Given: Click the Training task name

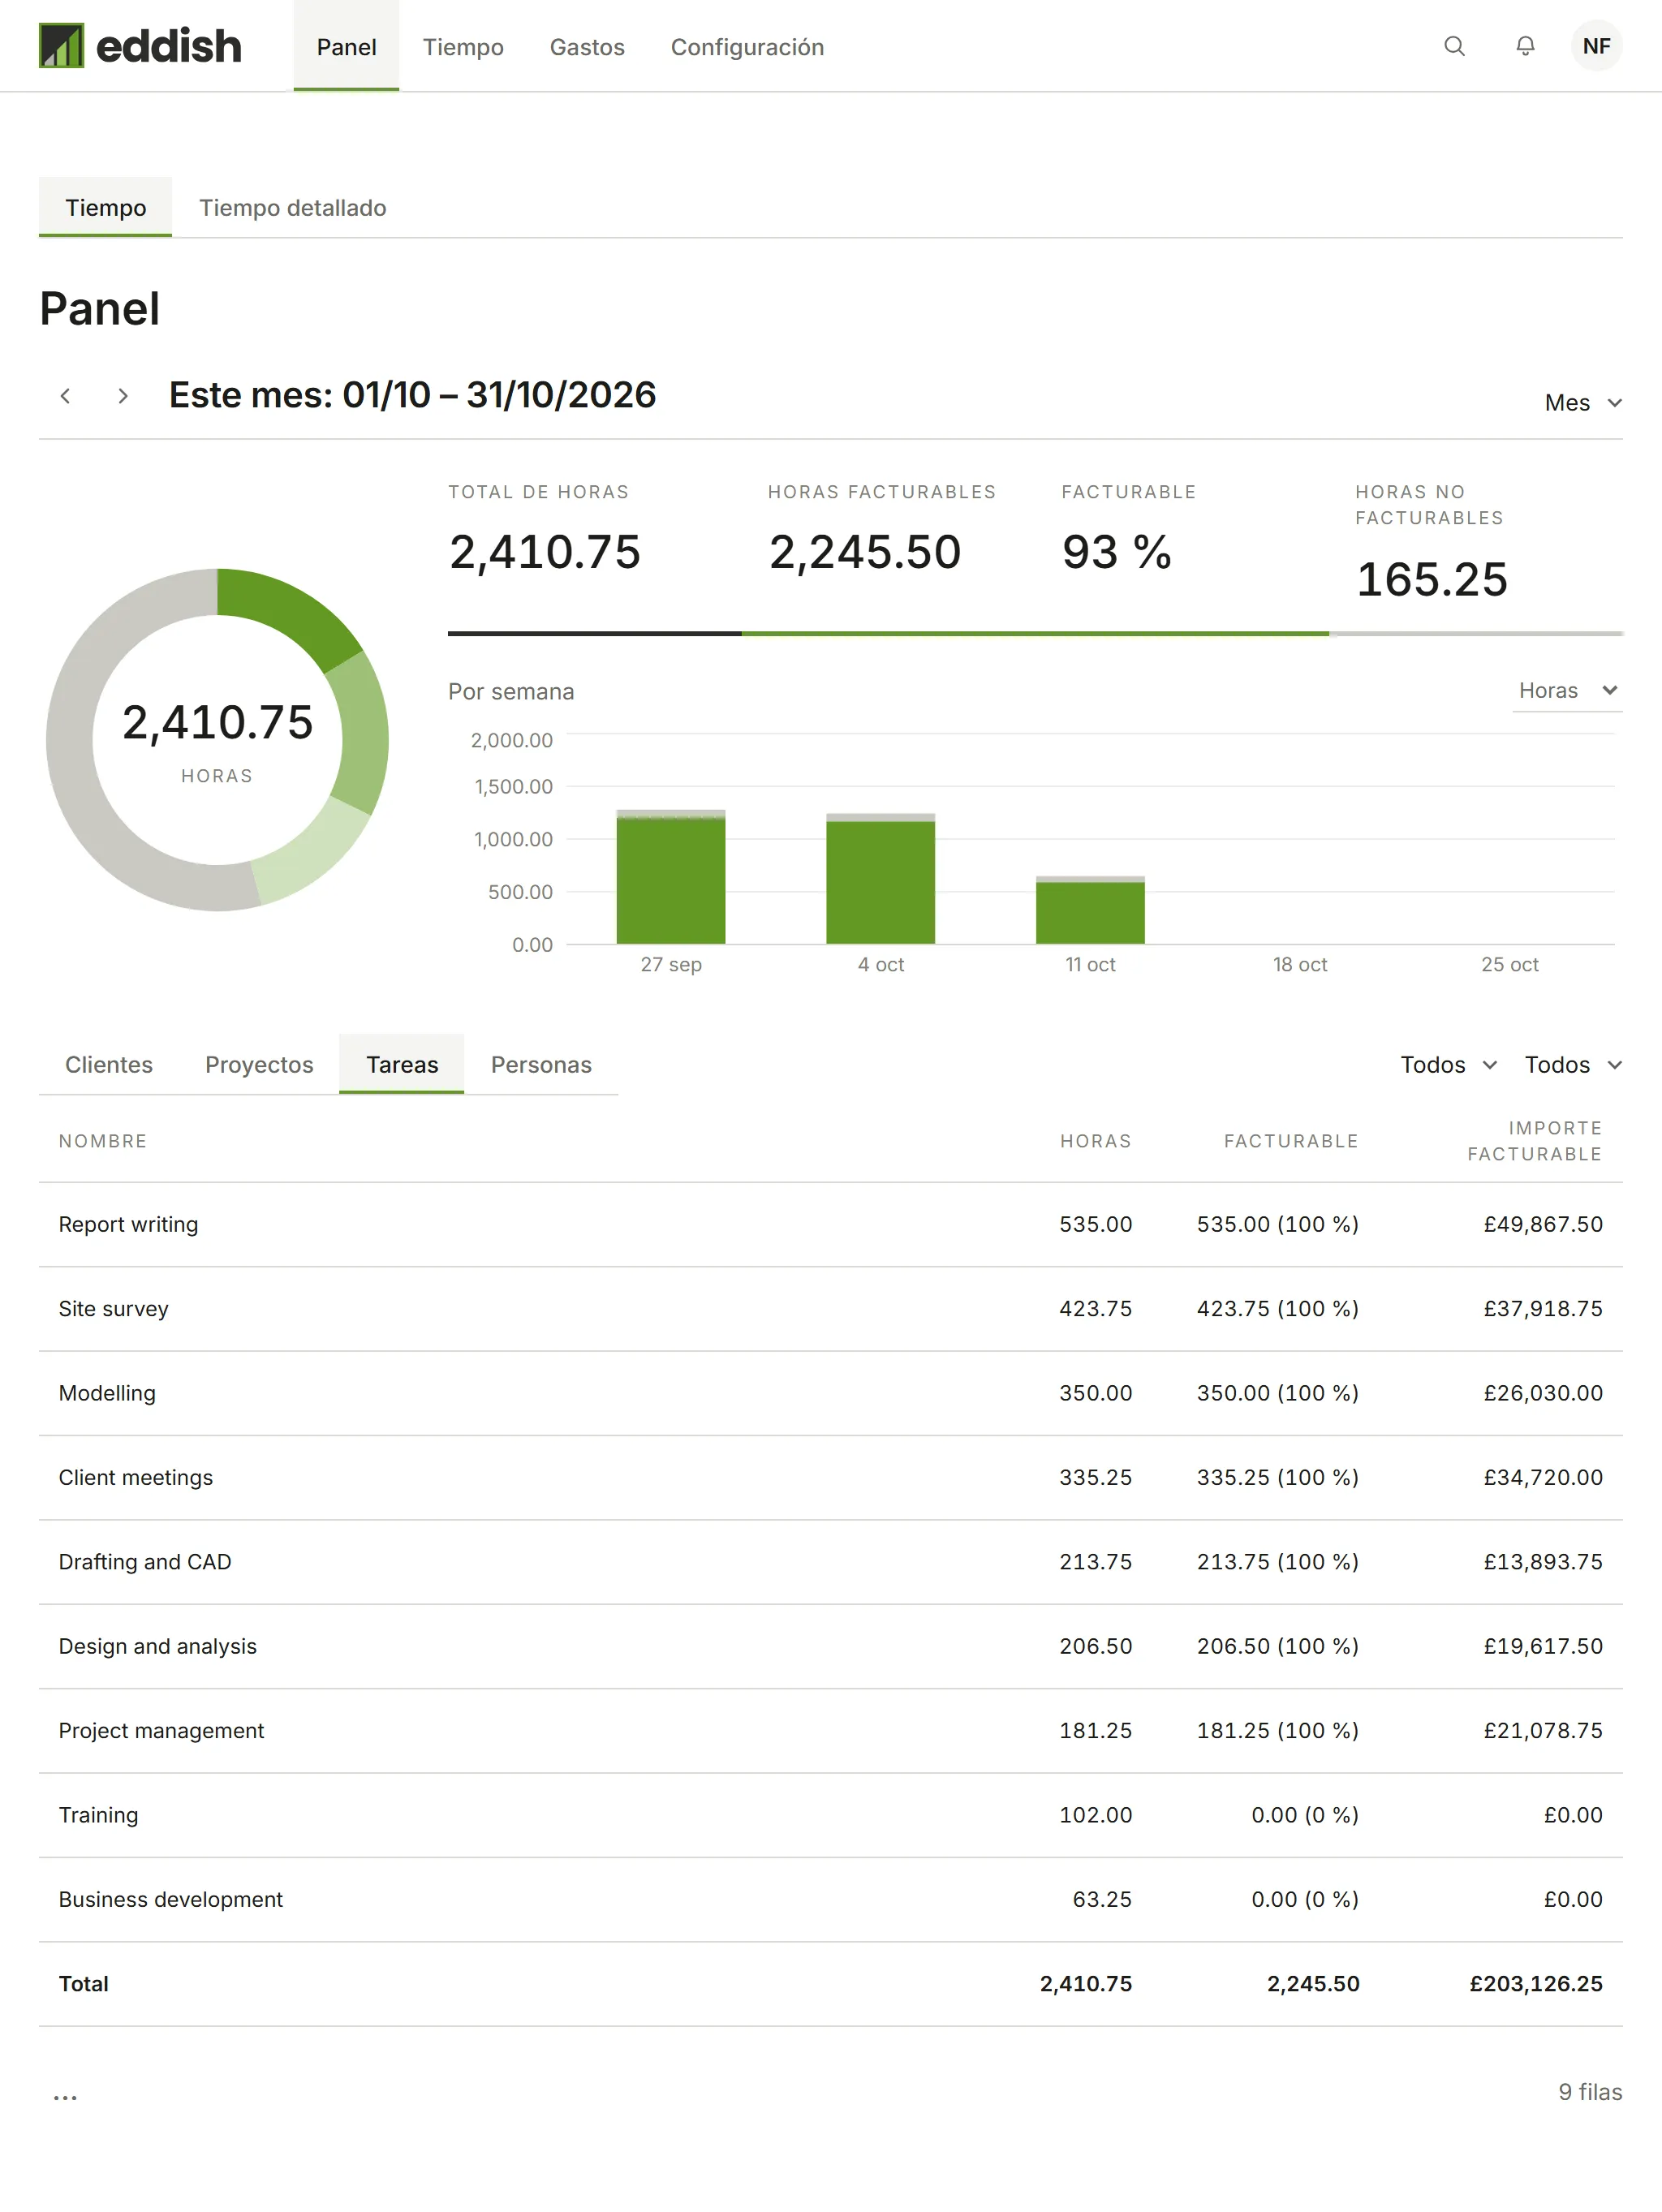Looking at the screenshot, I should click(x=98, y=1815).
